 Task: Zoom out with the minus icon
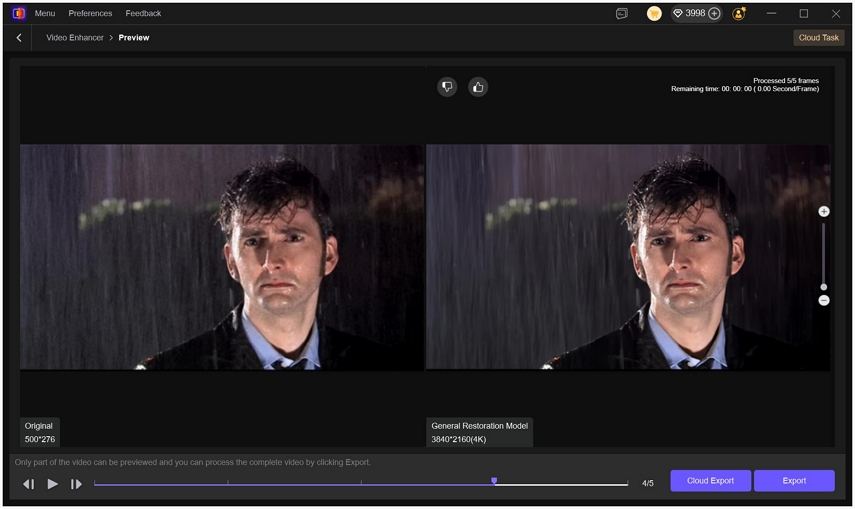(x=823, y=301)
